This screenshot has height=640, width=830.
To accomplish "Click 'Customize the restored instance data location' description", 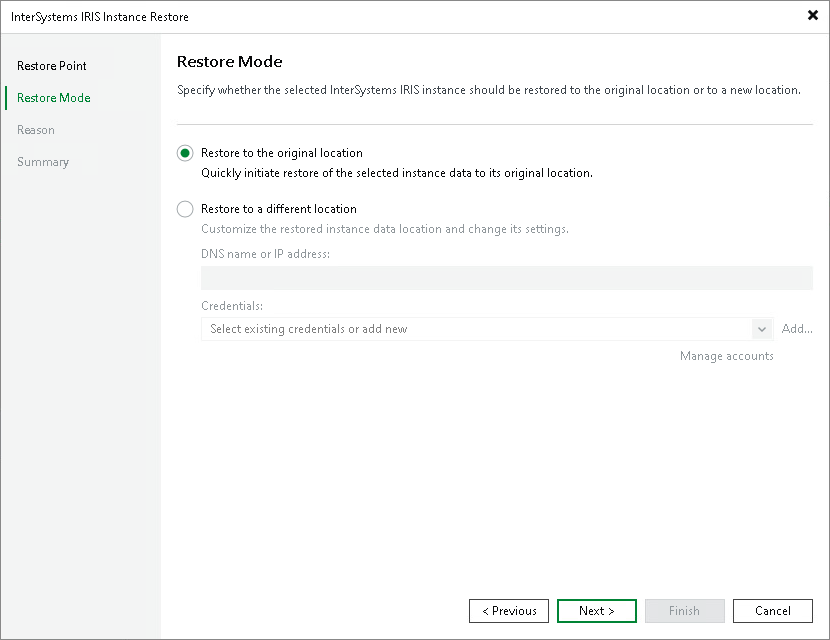I will coord(385,229).
